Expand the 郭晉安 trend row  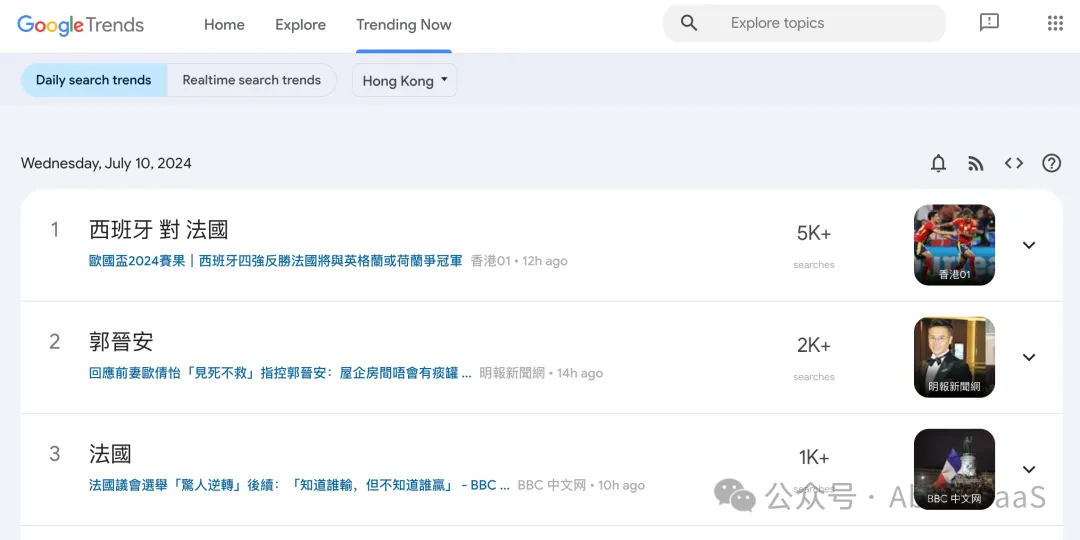point(1028,357)
